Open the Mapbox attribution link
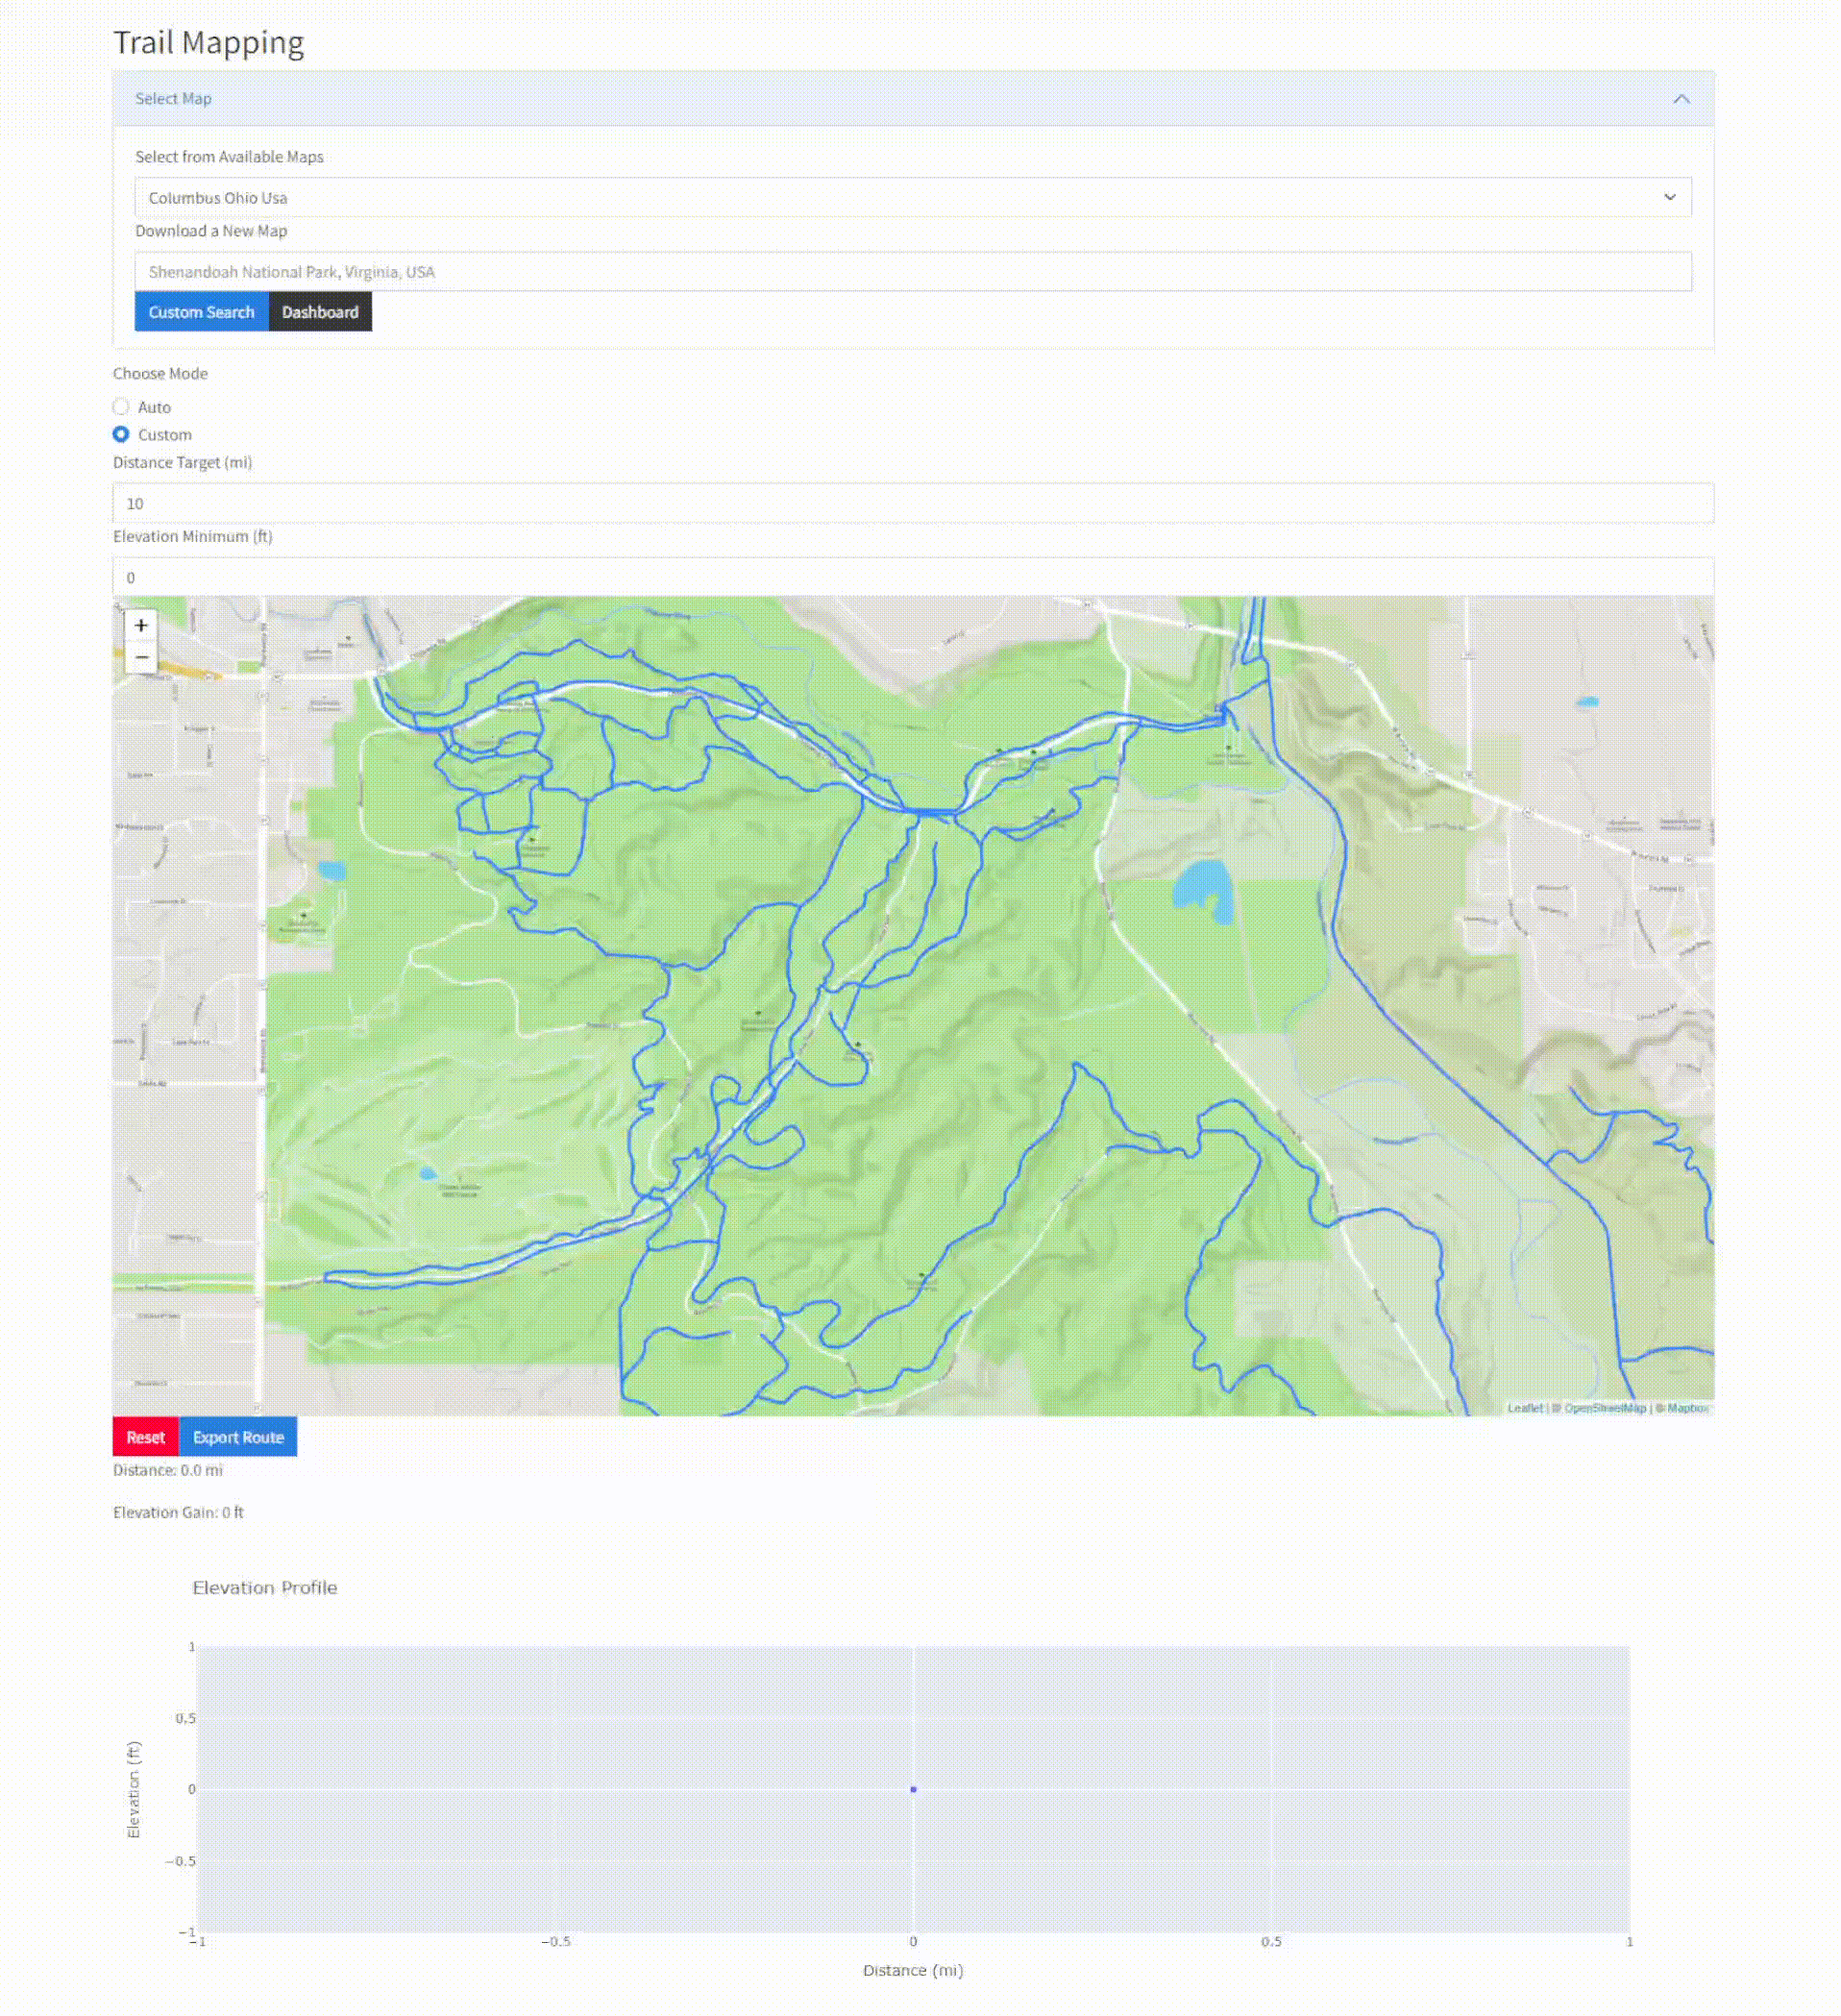Image resolution: width=1841 pixels, height=2016 pixels. (x=1688, y=1408)
